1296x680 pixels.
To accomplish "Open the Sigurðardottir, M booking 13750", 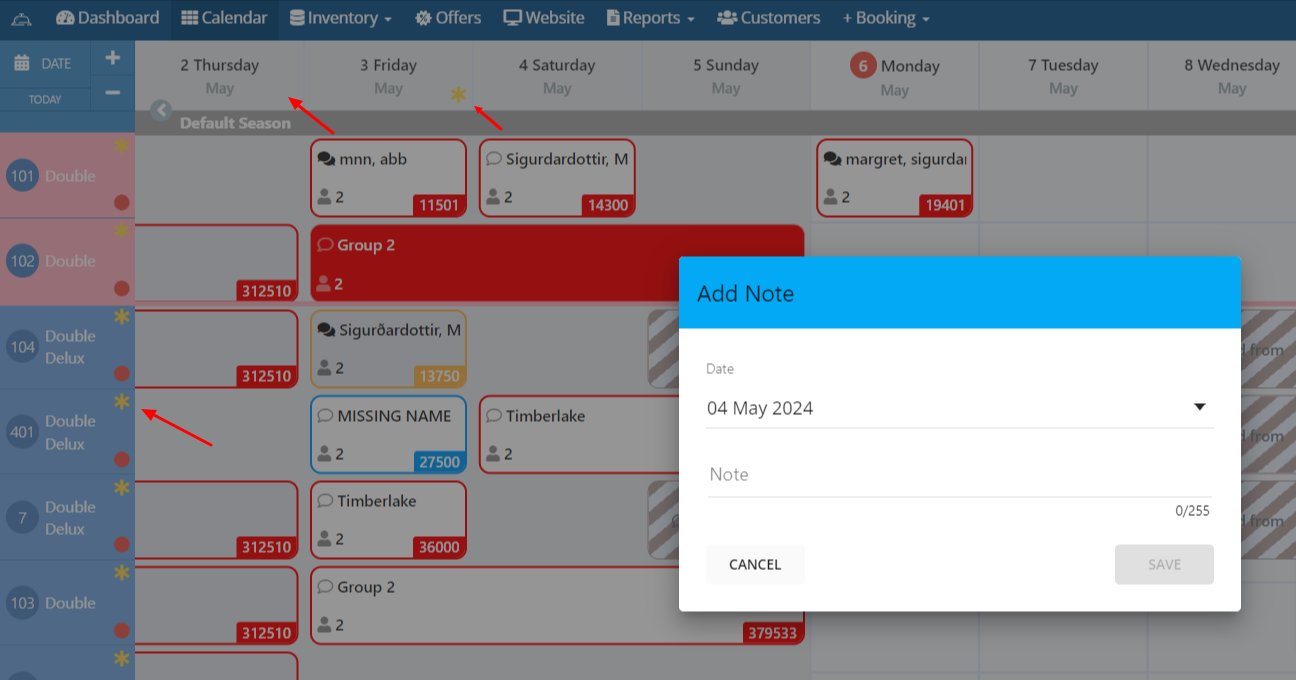I will 388,349.
